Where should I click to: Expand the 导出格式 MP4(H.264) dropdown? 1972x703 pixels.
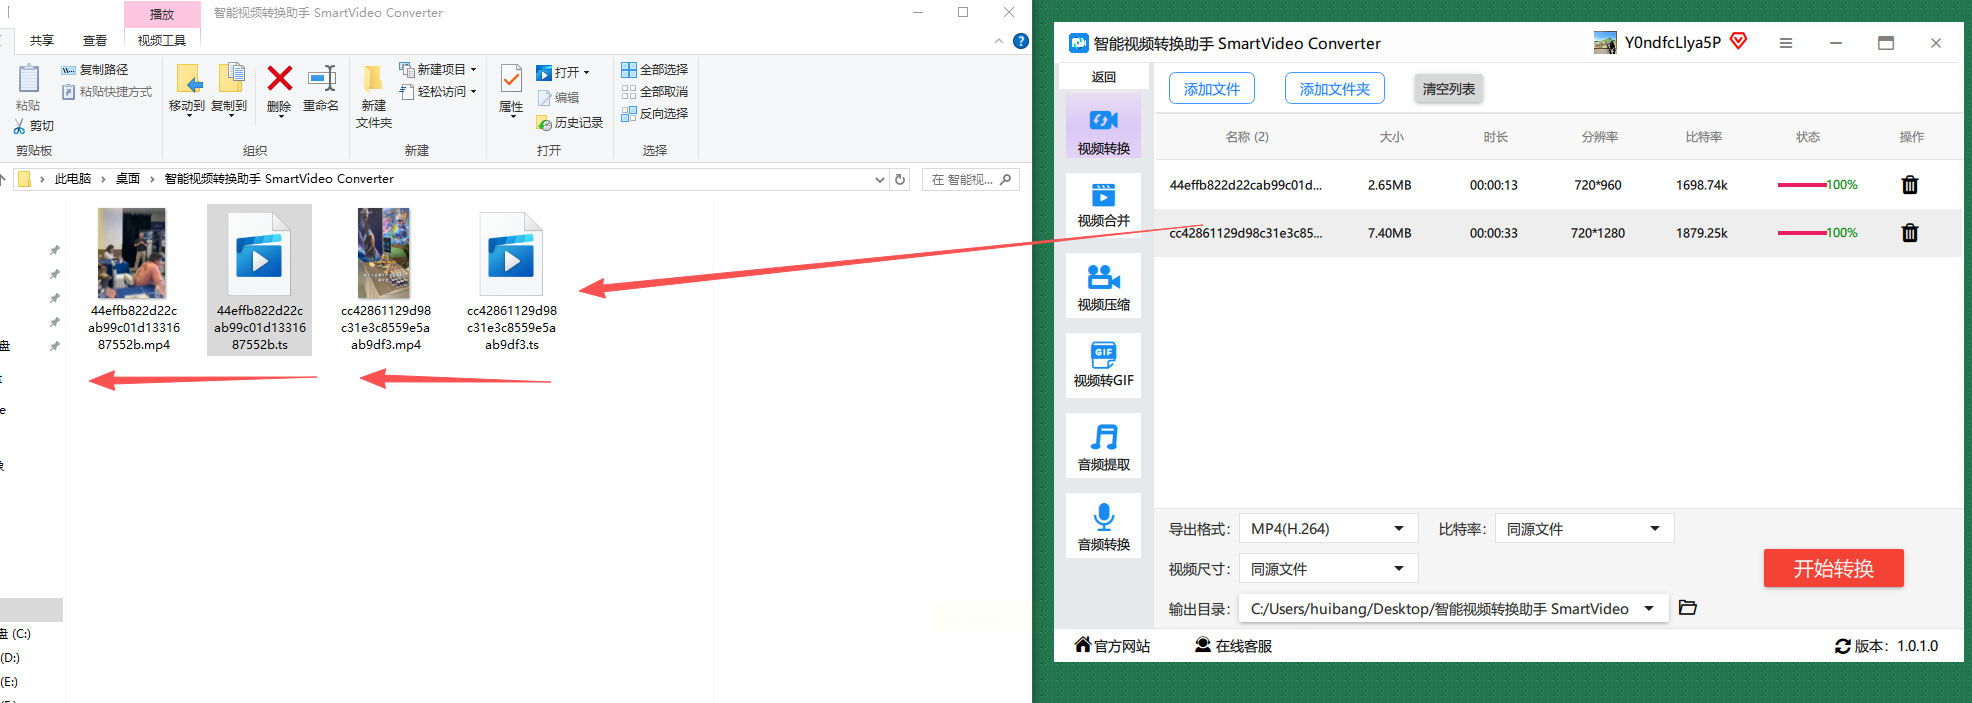tap(1399, 528)
